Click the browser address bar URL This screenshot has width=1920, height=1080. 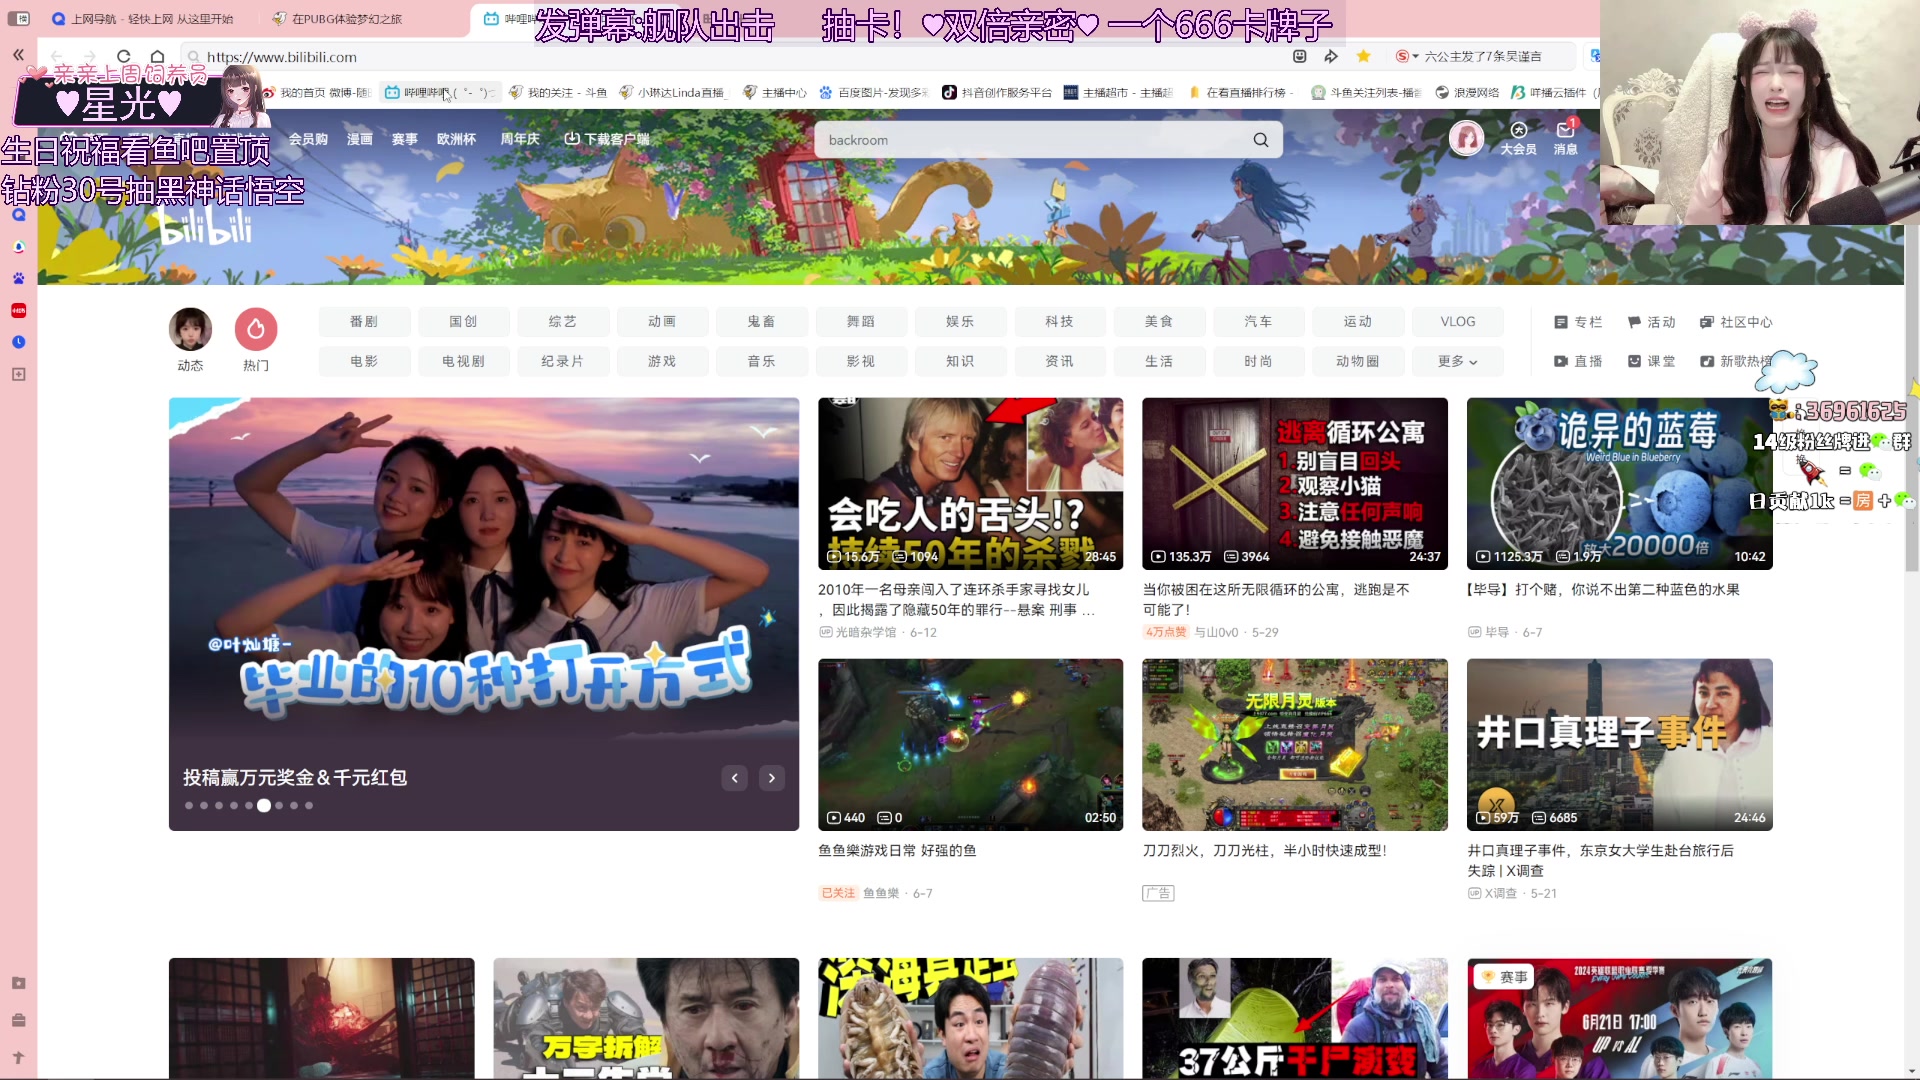(x=281, y=57)
